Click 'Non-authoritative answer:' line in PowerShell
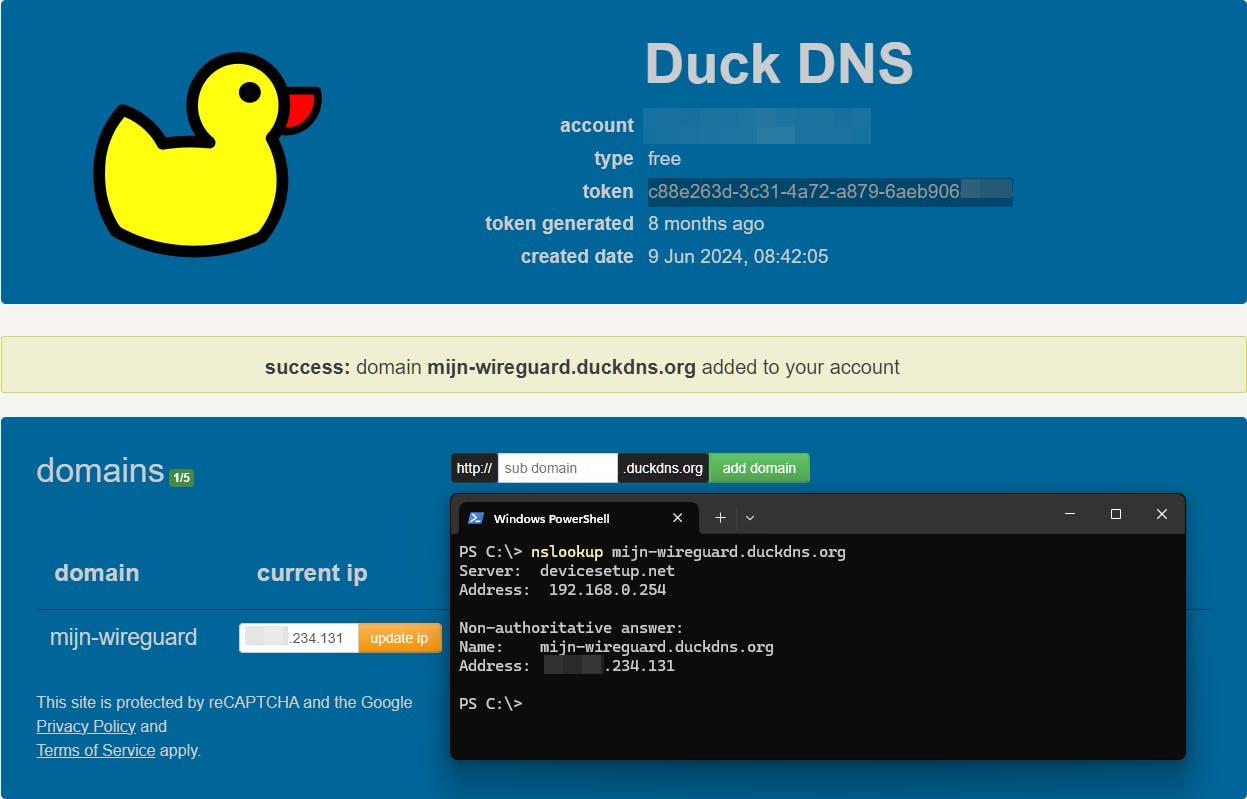1247x799 pixels. tap(571, 628)
